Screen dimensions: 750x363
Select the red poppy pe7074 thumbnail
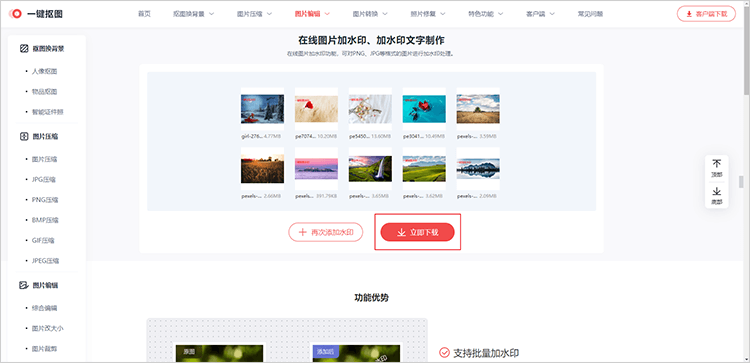pyautogui.click(x=316, y=109)
